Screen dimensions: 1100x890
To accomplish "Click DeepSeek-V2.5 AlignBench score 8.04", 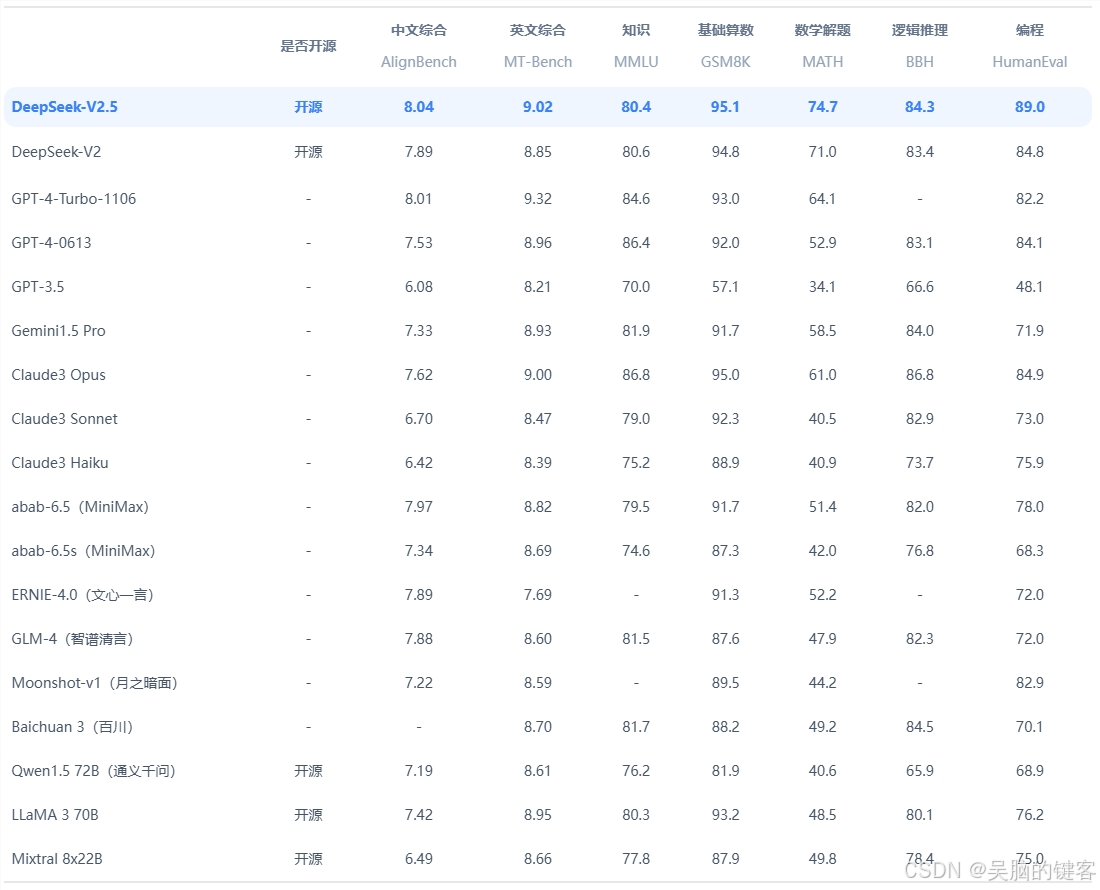I will pos(419,107).
